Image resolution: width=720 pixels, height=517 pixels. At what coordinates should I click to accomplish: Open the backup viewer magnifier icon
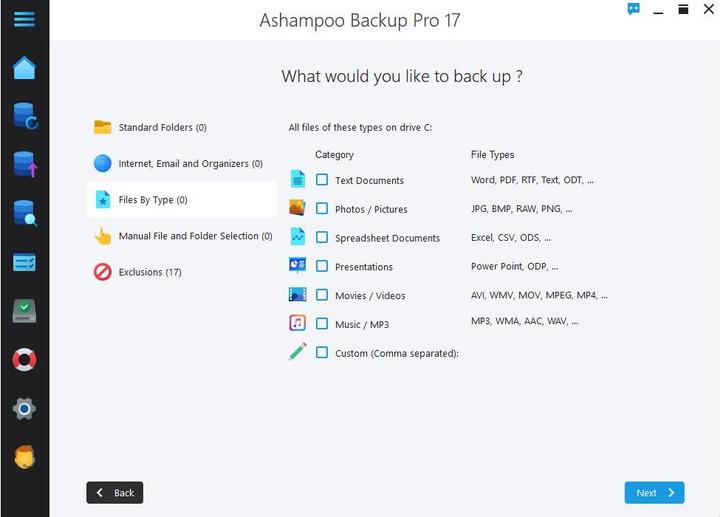tap(24, 213)
